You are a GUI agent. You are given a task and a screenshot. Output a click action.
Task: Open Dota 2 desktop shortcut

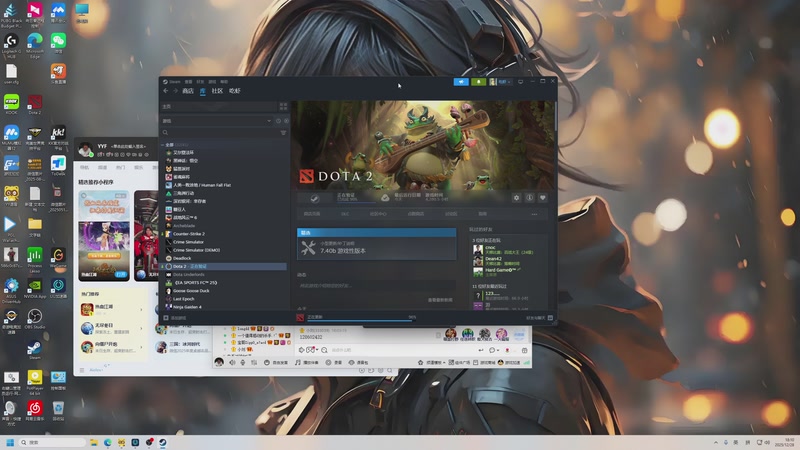35,105
